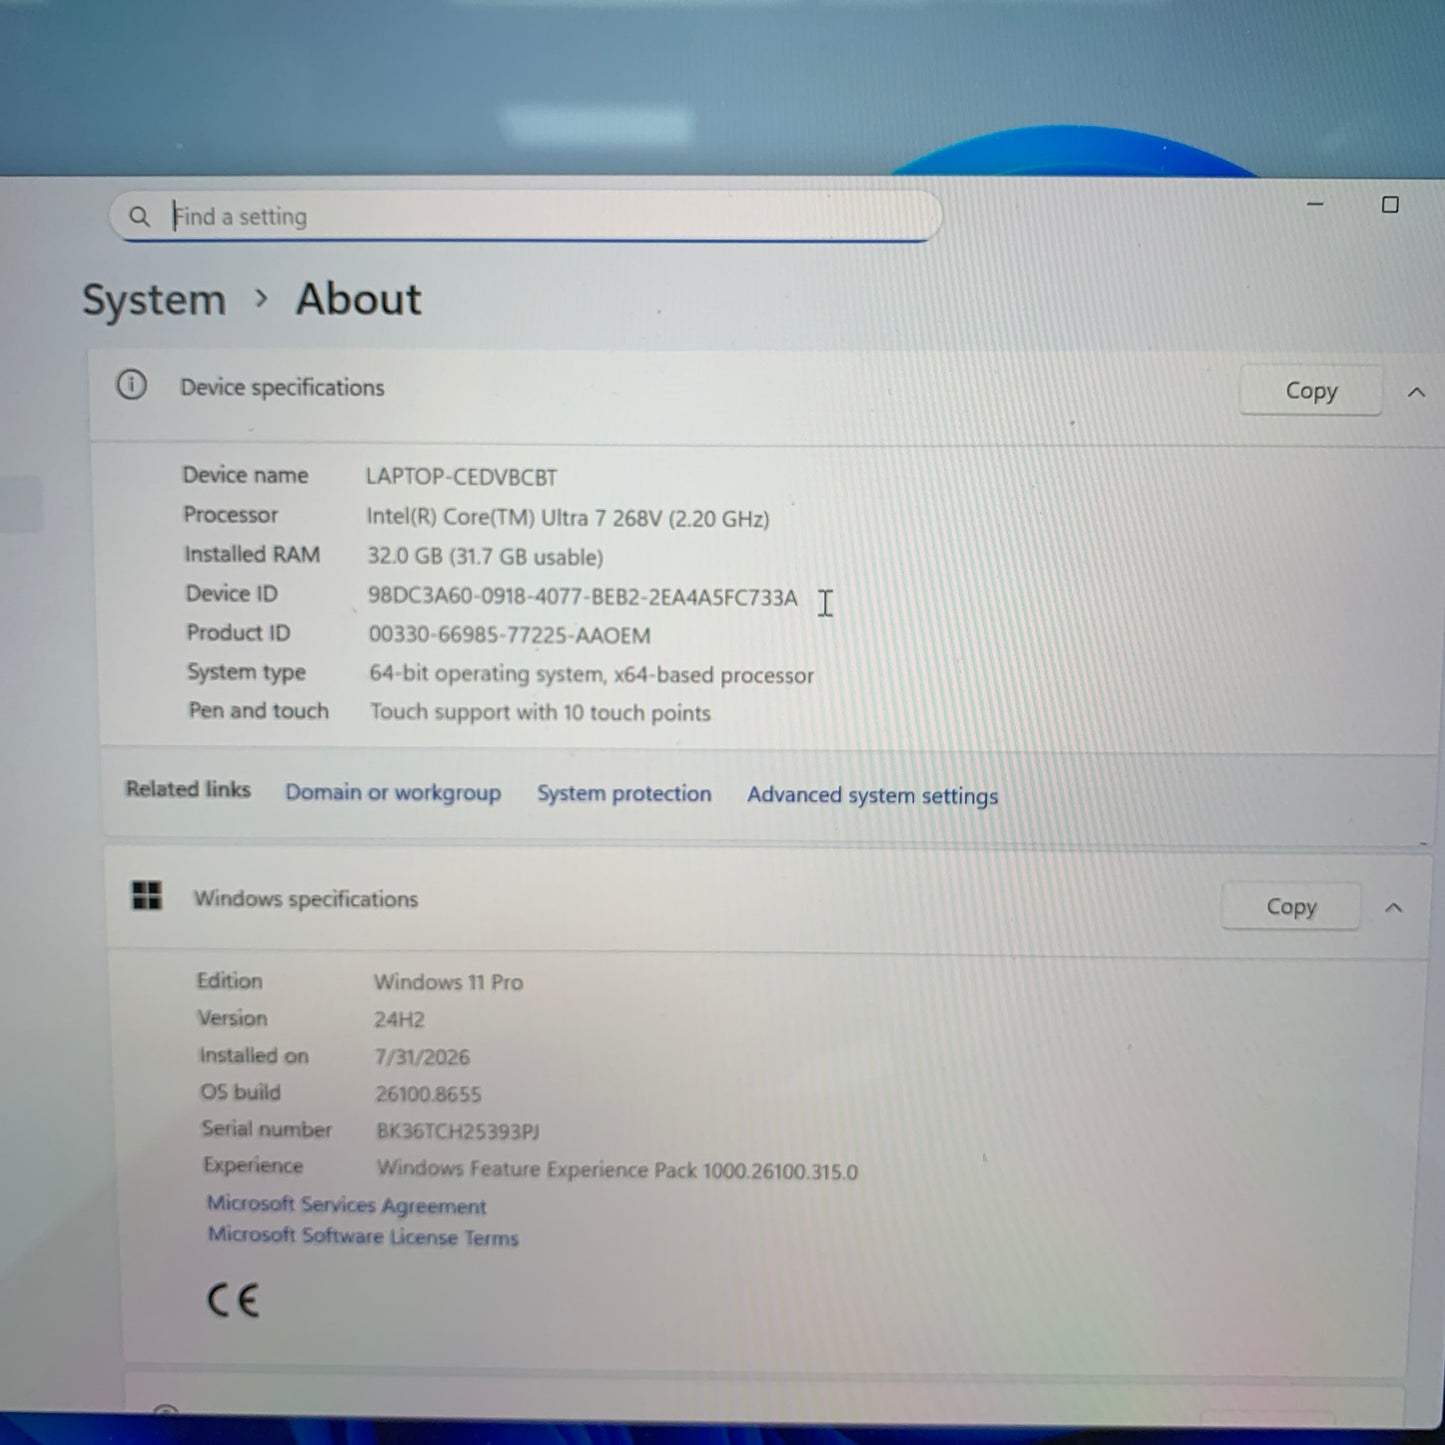Open the Domain or workgroup link
Viewport: 1445px width, 1445px height.
(393, 792)
